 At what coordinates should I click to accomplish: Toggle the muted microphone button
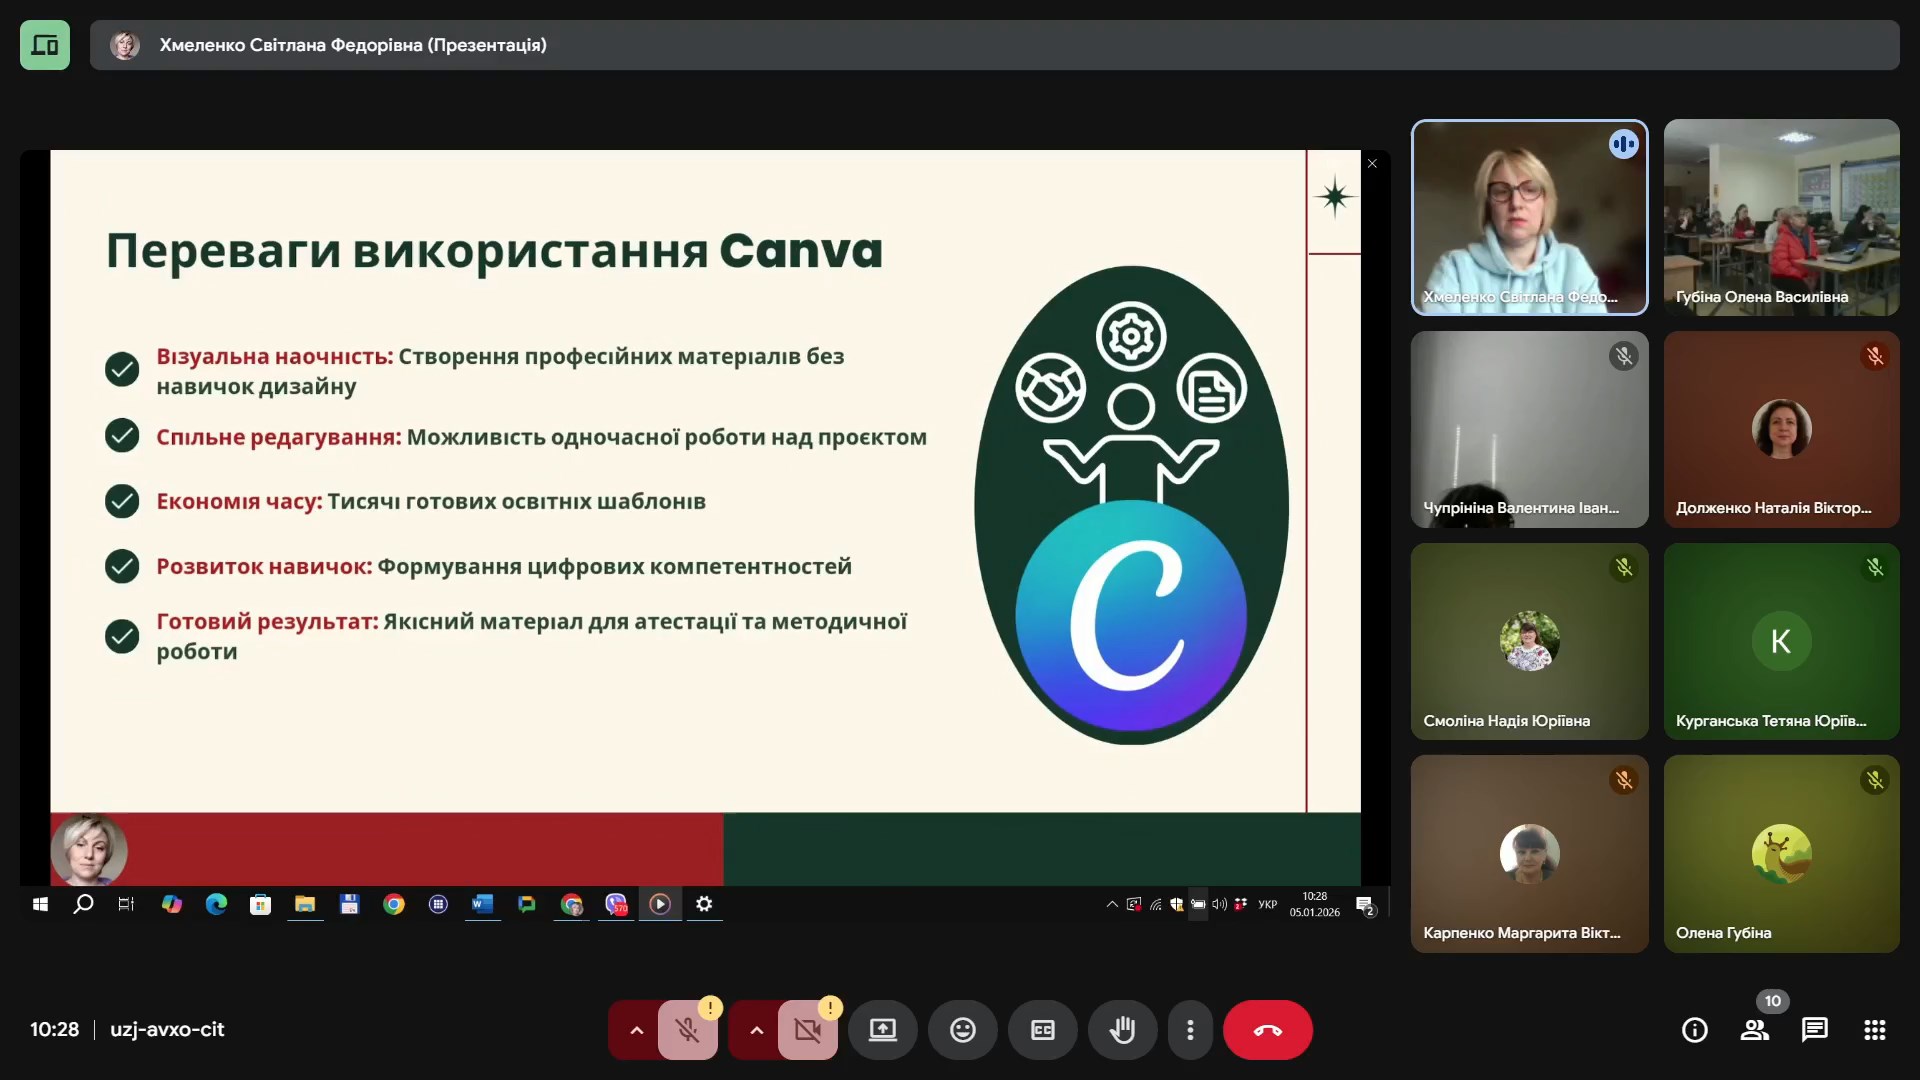687,1030
